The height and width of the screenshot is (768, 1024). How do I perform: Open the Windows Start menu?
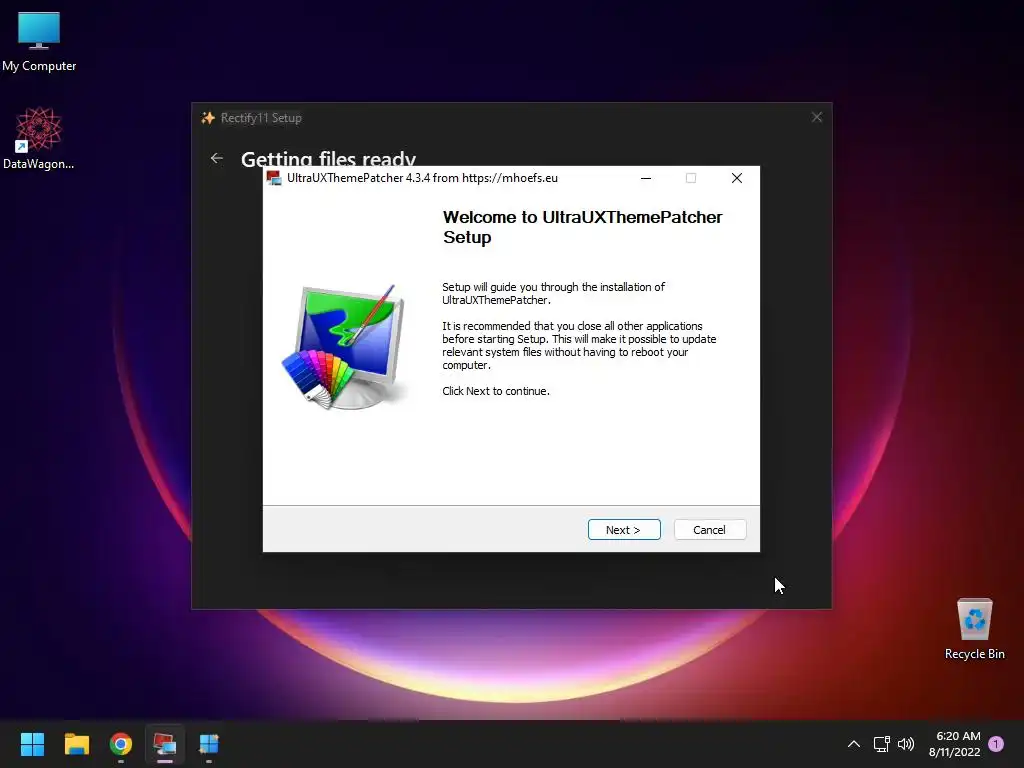(x=32, y=744)
